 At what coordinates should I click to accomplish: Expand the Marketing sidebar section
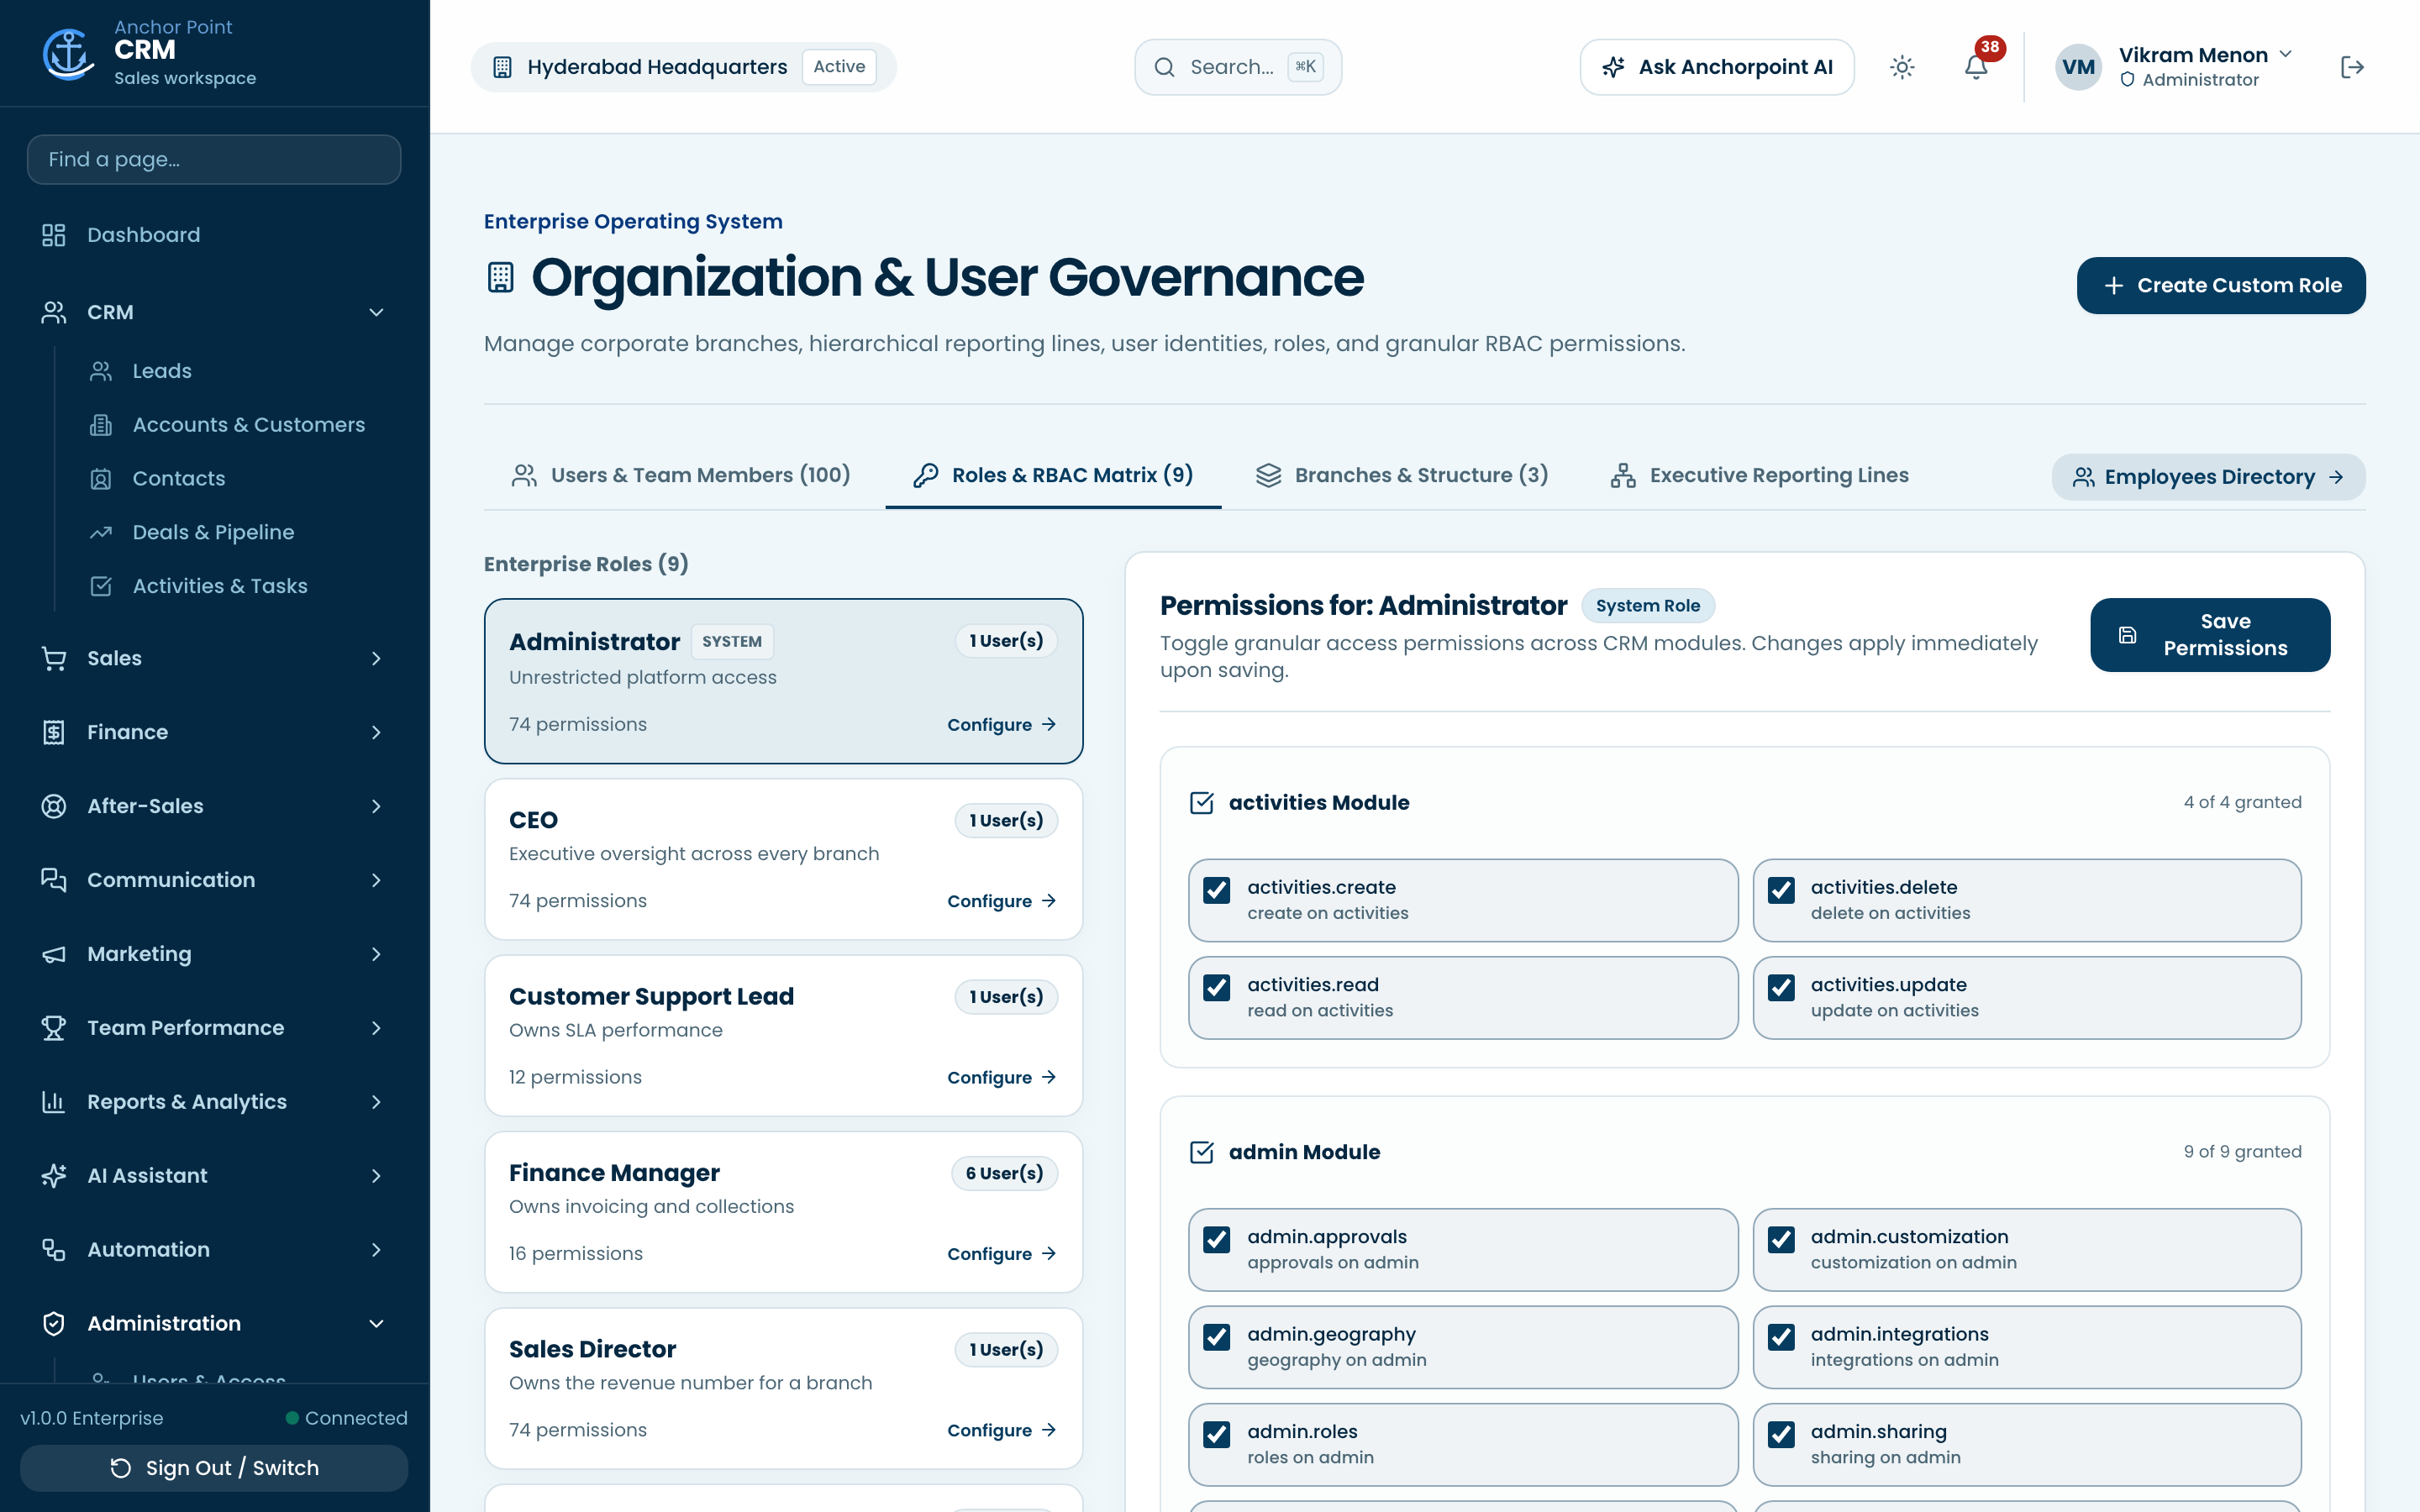tap(215, 954)
